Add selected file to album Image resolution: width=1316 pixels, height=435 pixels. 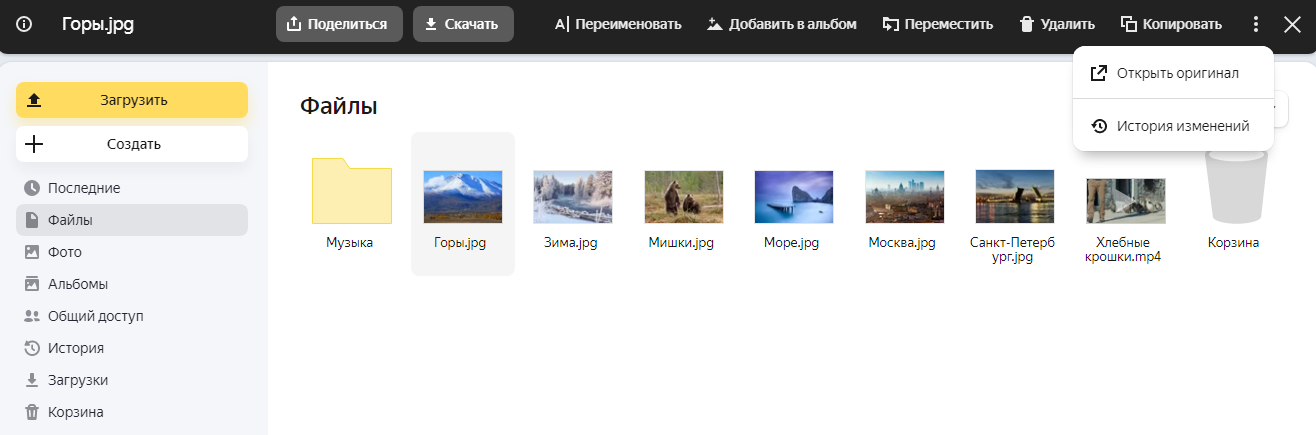tap(781, 24)
